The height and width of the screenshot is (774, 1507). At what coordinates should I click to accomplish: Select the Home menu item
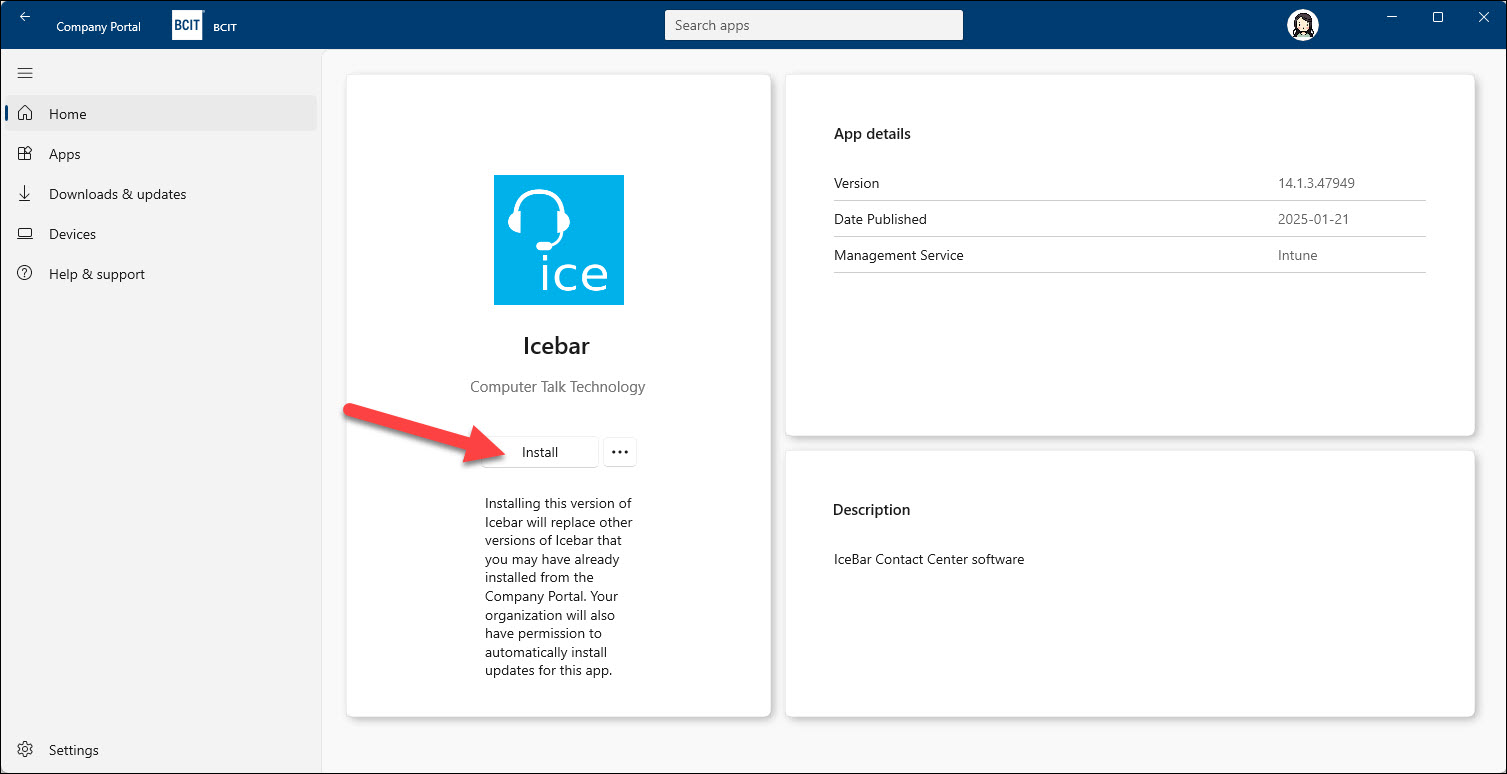pos(67,113)
